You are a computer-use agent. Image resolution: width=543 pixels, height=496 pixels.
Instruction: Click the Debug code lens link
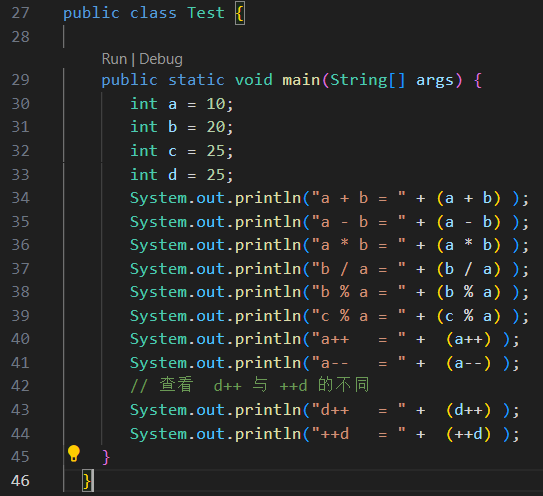[x=161, y=59]
